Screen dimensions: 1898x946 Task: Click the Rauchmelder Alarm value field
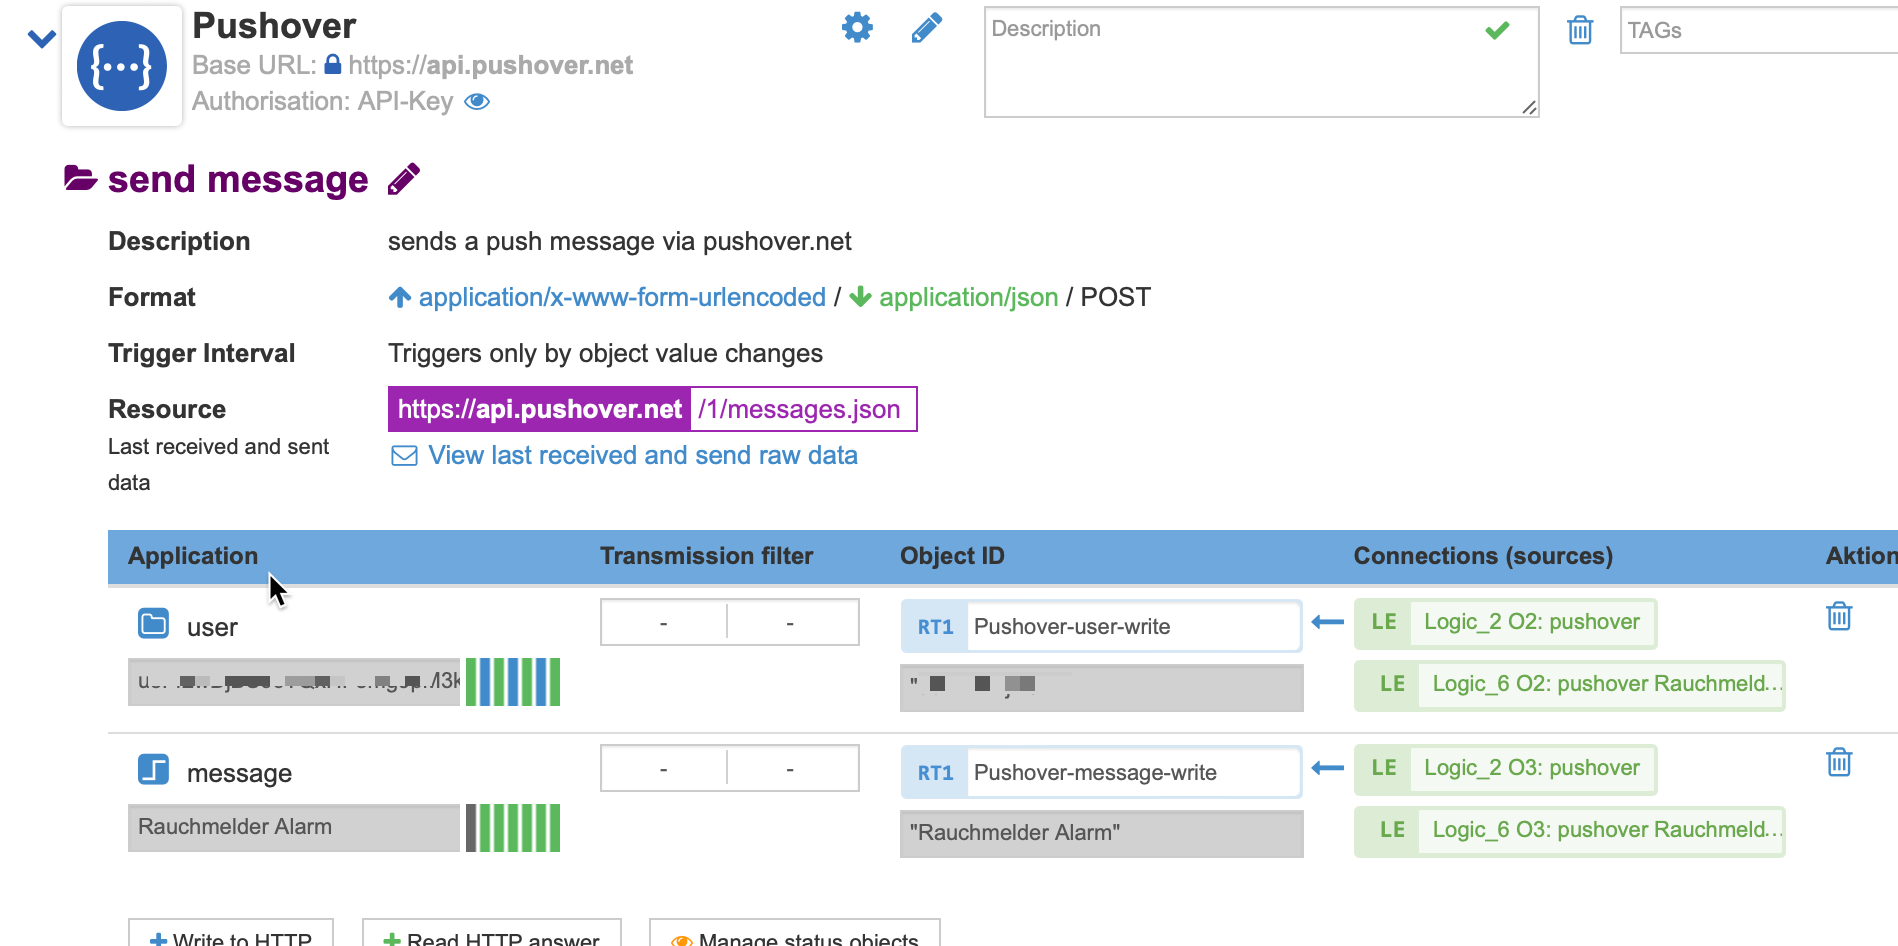294,828
